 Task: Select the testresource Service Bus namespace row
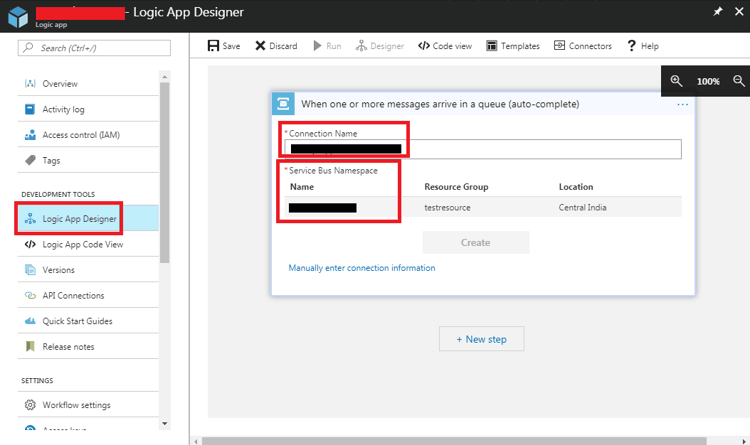click(x=482, y=207)
